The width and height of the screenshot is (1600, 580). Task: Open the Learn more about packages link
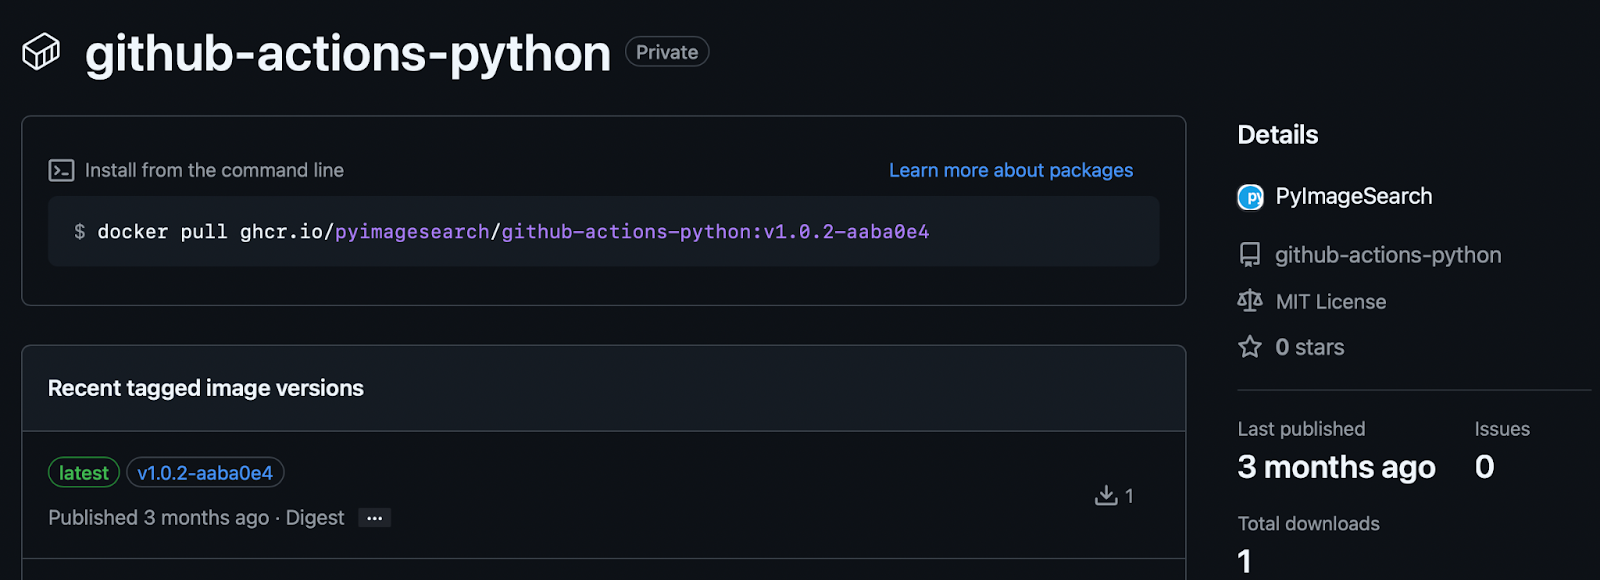(x=1011, y=171)
